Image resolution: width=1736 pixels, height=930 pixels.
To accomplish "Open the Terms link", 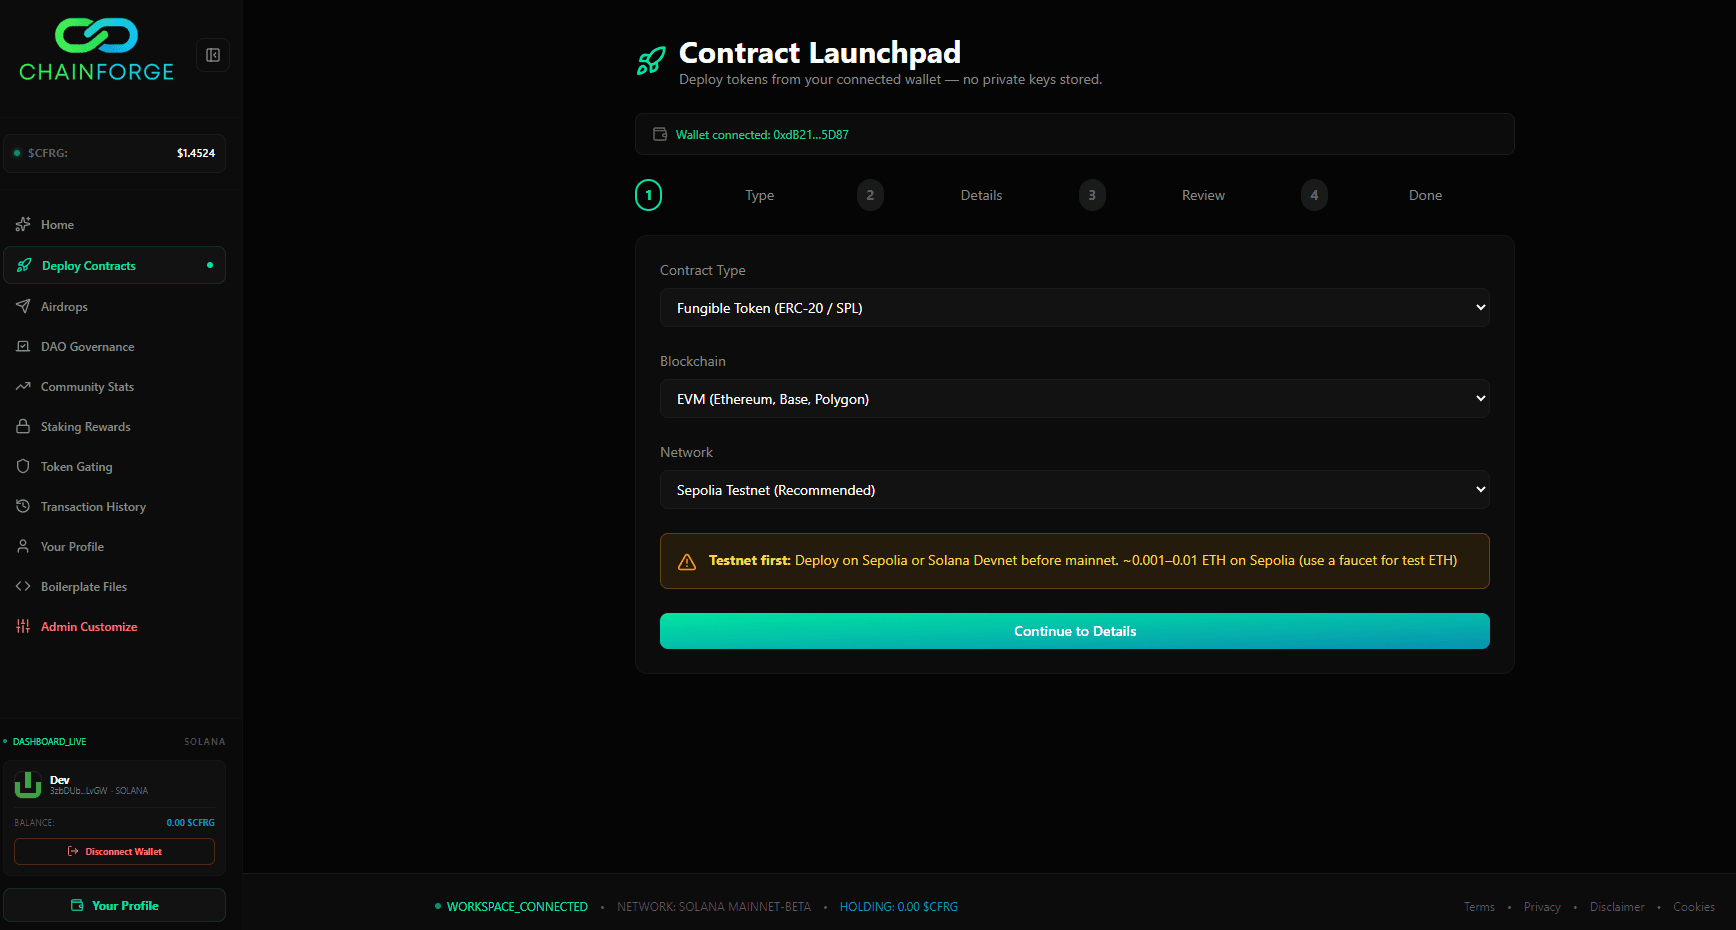I will point(1479,907).
